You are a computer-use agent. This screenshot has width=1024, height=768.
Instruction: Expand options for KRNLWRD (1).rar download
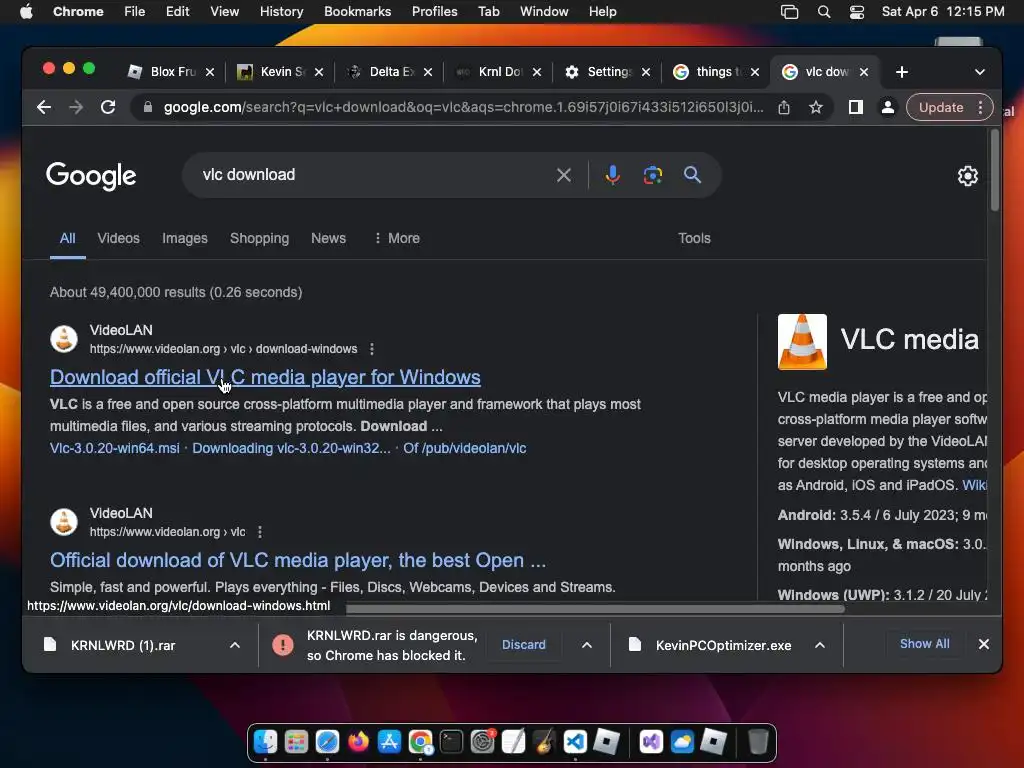click(234, 645)
